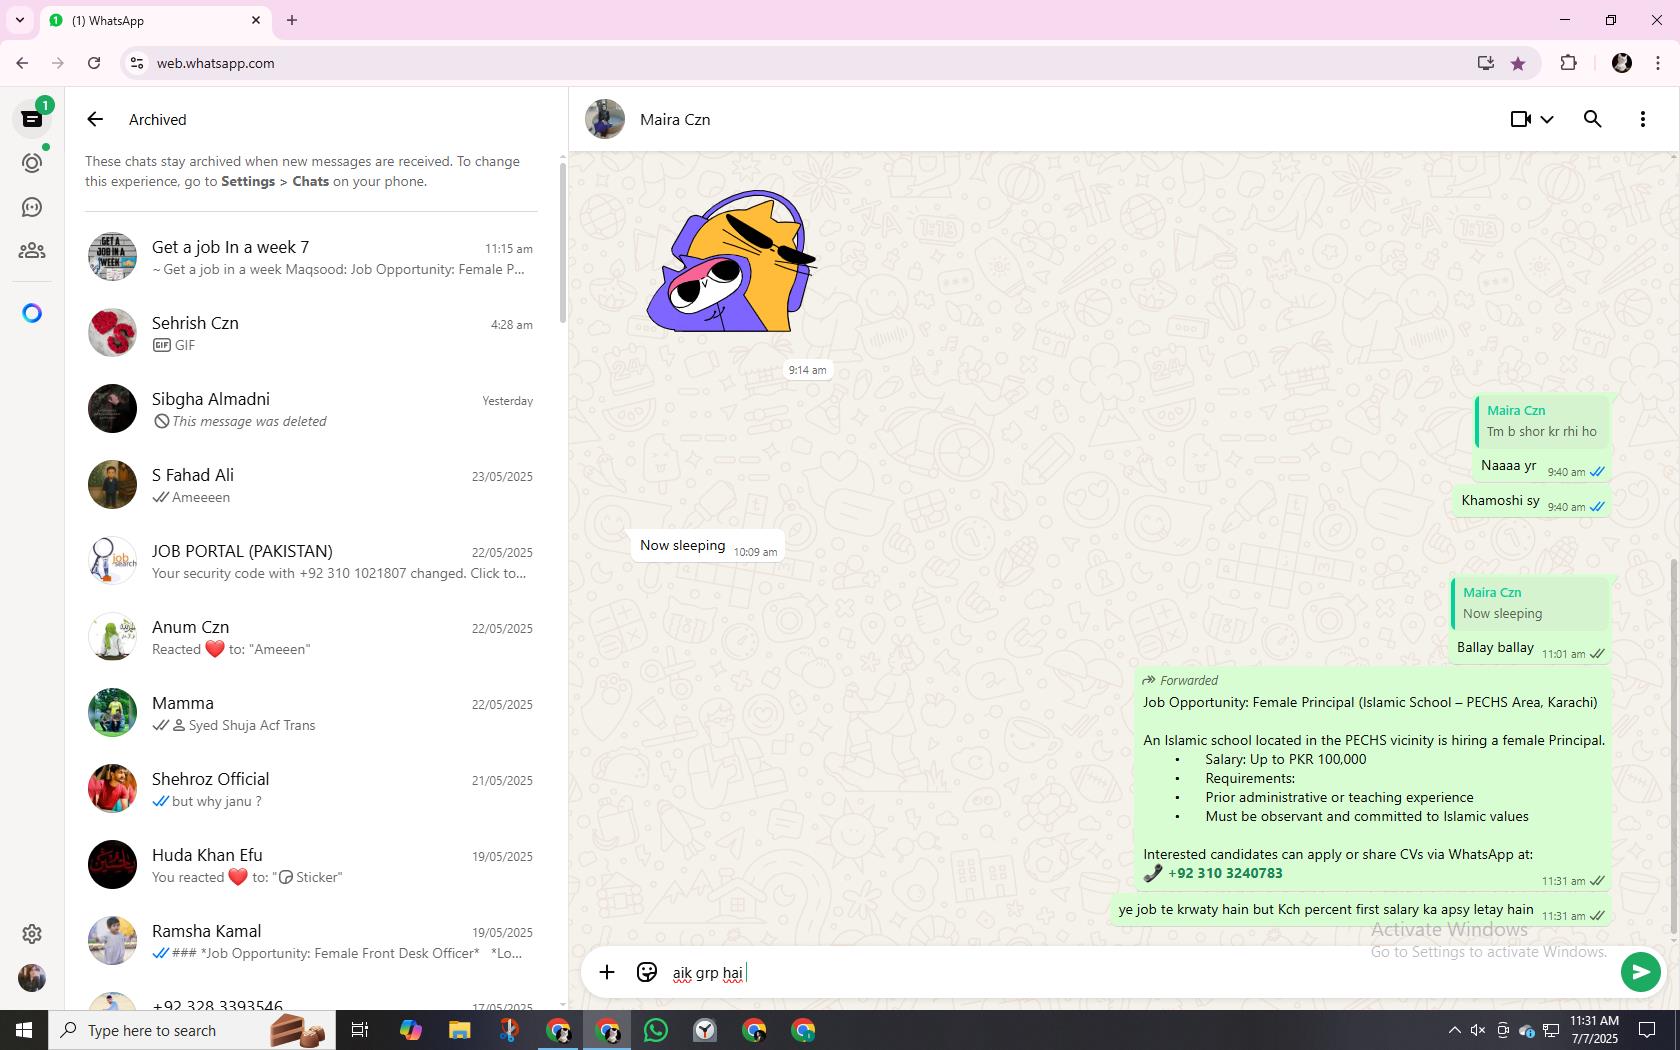Close the WhatsApp browser tab
Image resolution: width=1680 pixels, height=1050 pixels.
(256, 20)
